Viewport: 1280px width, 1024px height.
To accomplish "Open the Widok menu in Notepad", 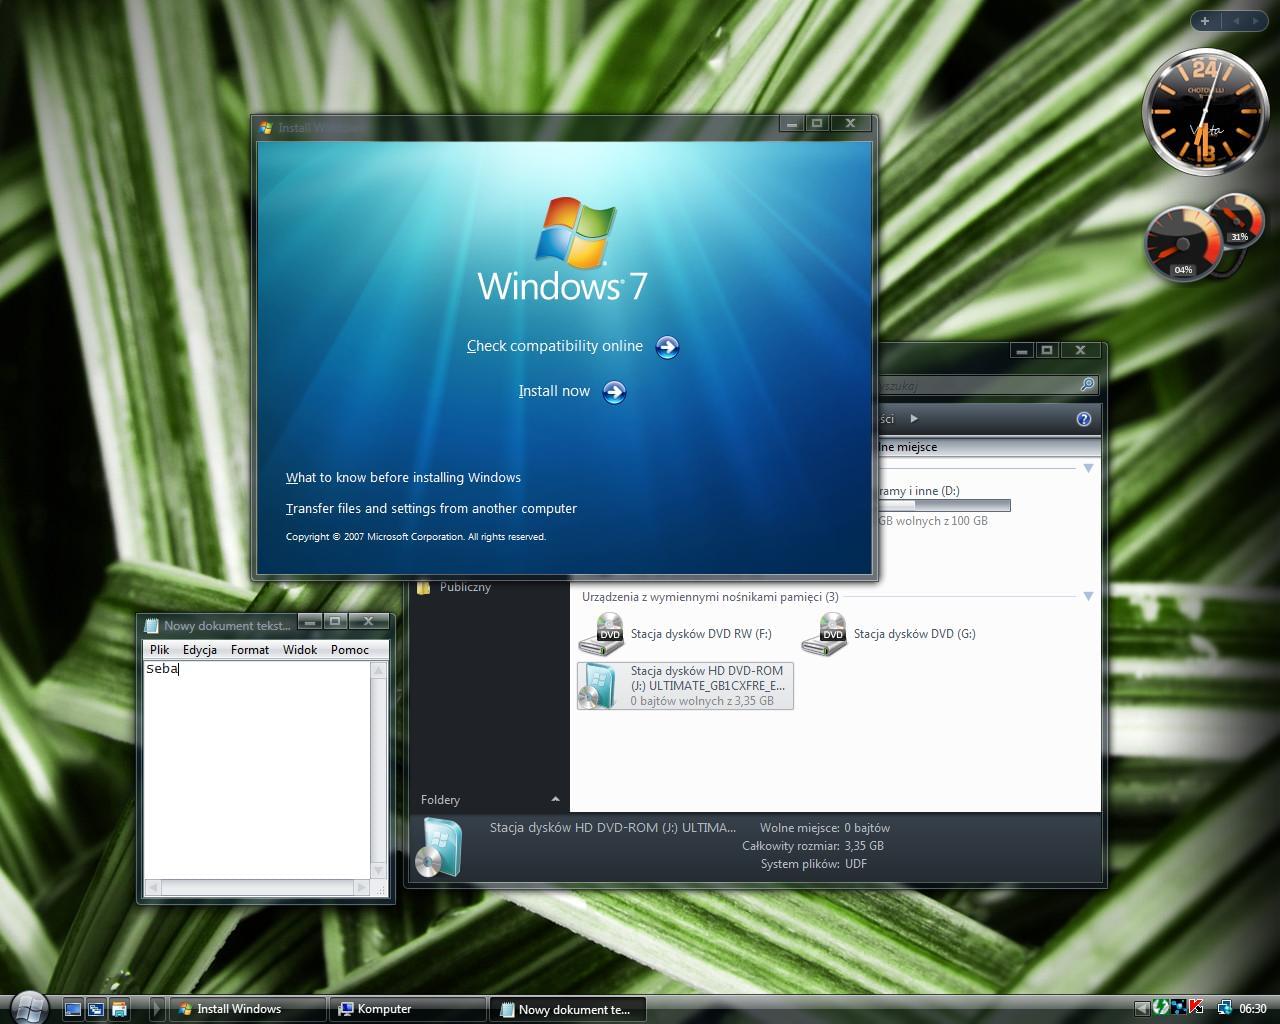I will coord(300,649).
